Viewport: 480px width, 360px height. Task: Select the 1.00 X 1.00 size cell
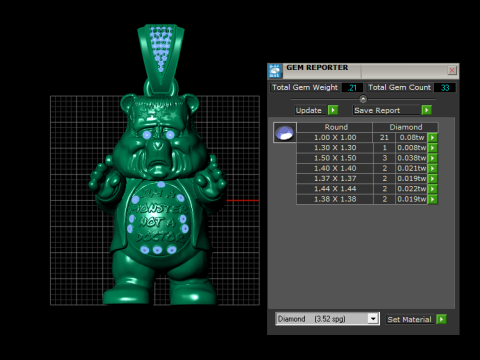pyautogui.click(x=335, y=138)
